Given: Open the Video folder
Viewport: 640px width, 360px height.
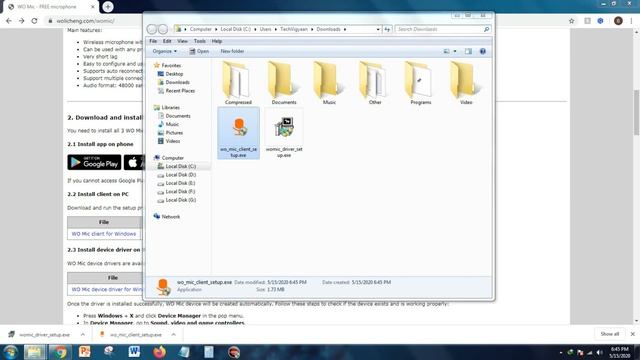Looking at the screenshot, I should click(x=466, y=82).
